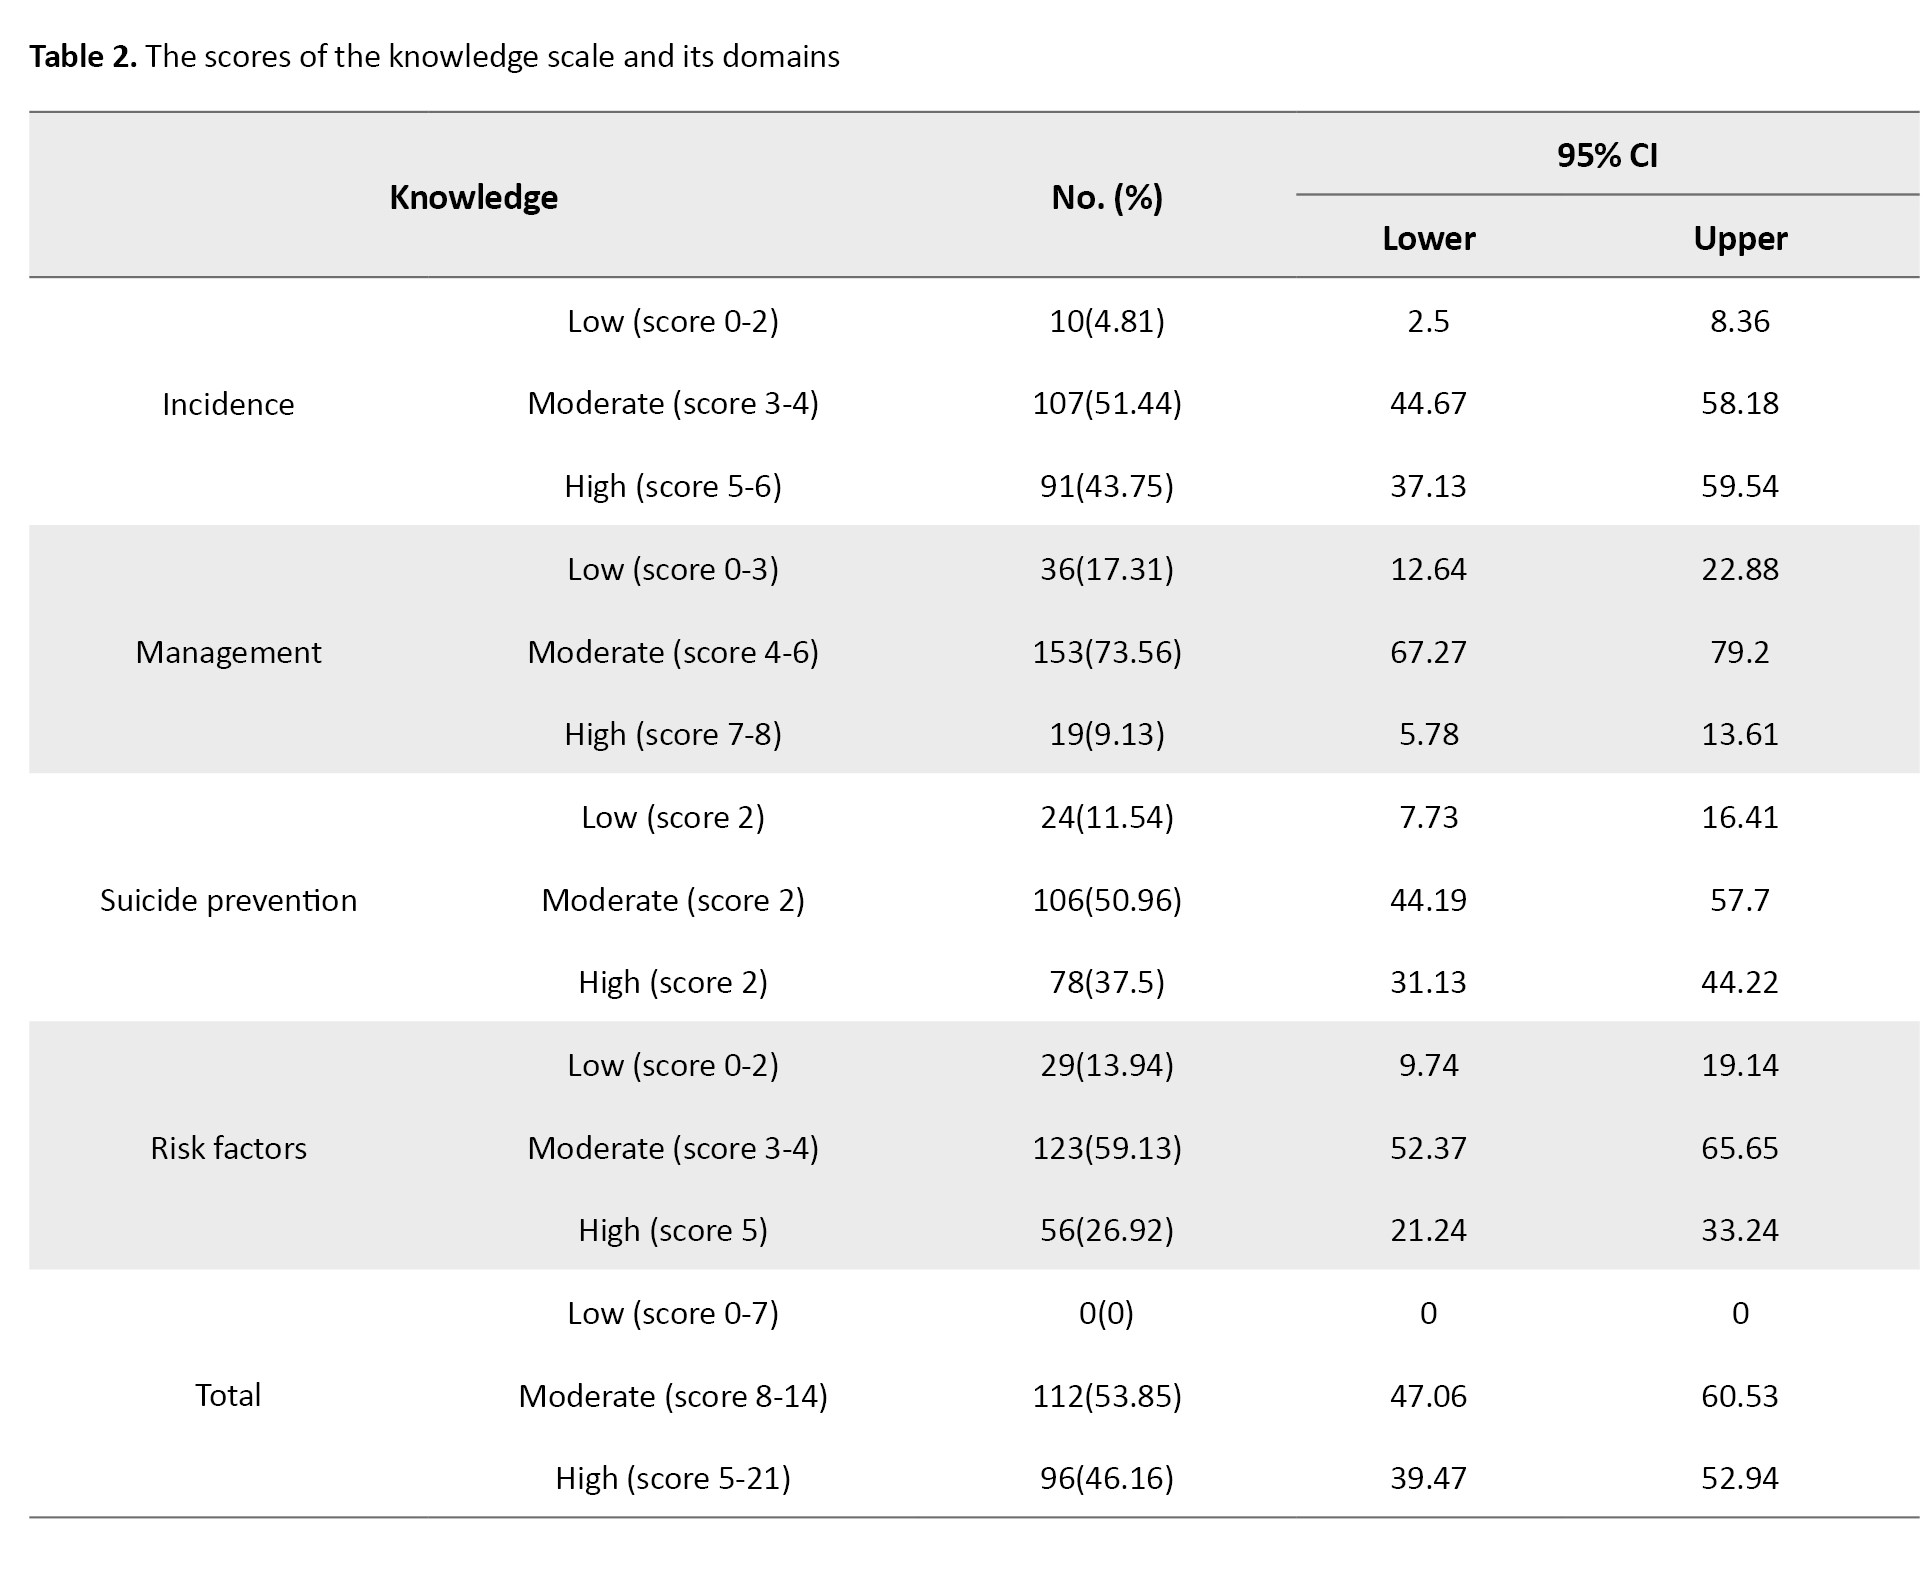Select the 96(46.16) value

(x=1106, y=1478)
